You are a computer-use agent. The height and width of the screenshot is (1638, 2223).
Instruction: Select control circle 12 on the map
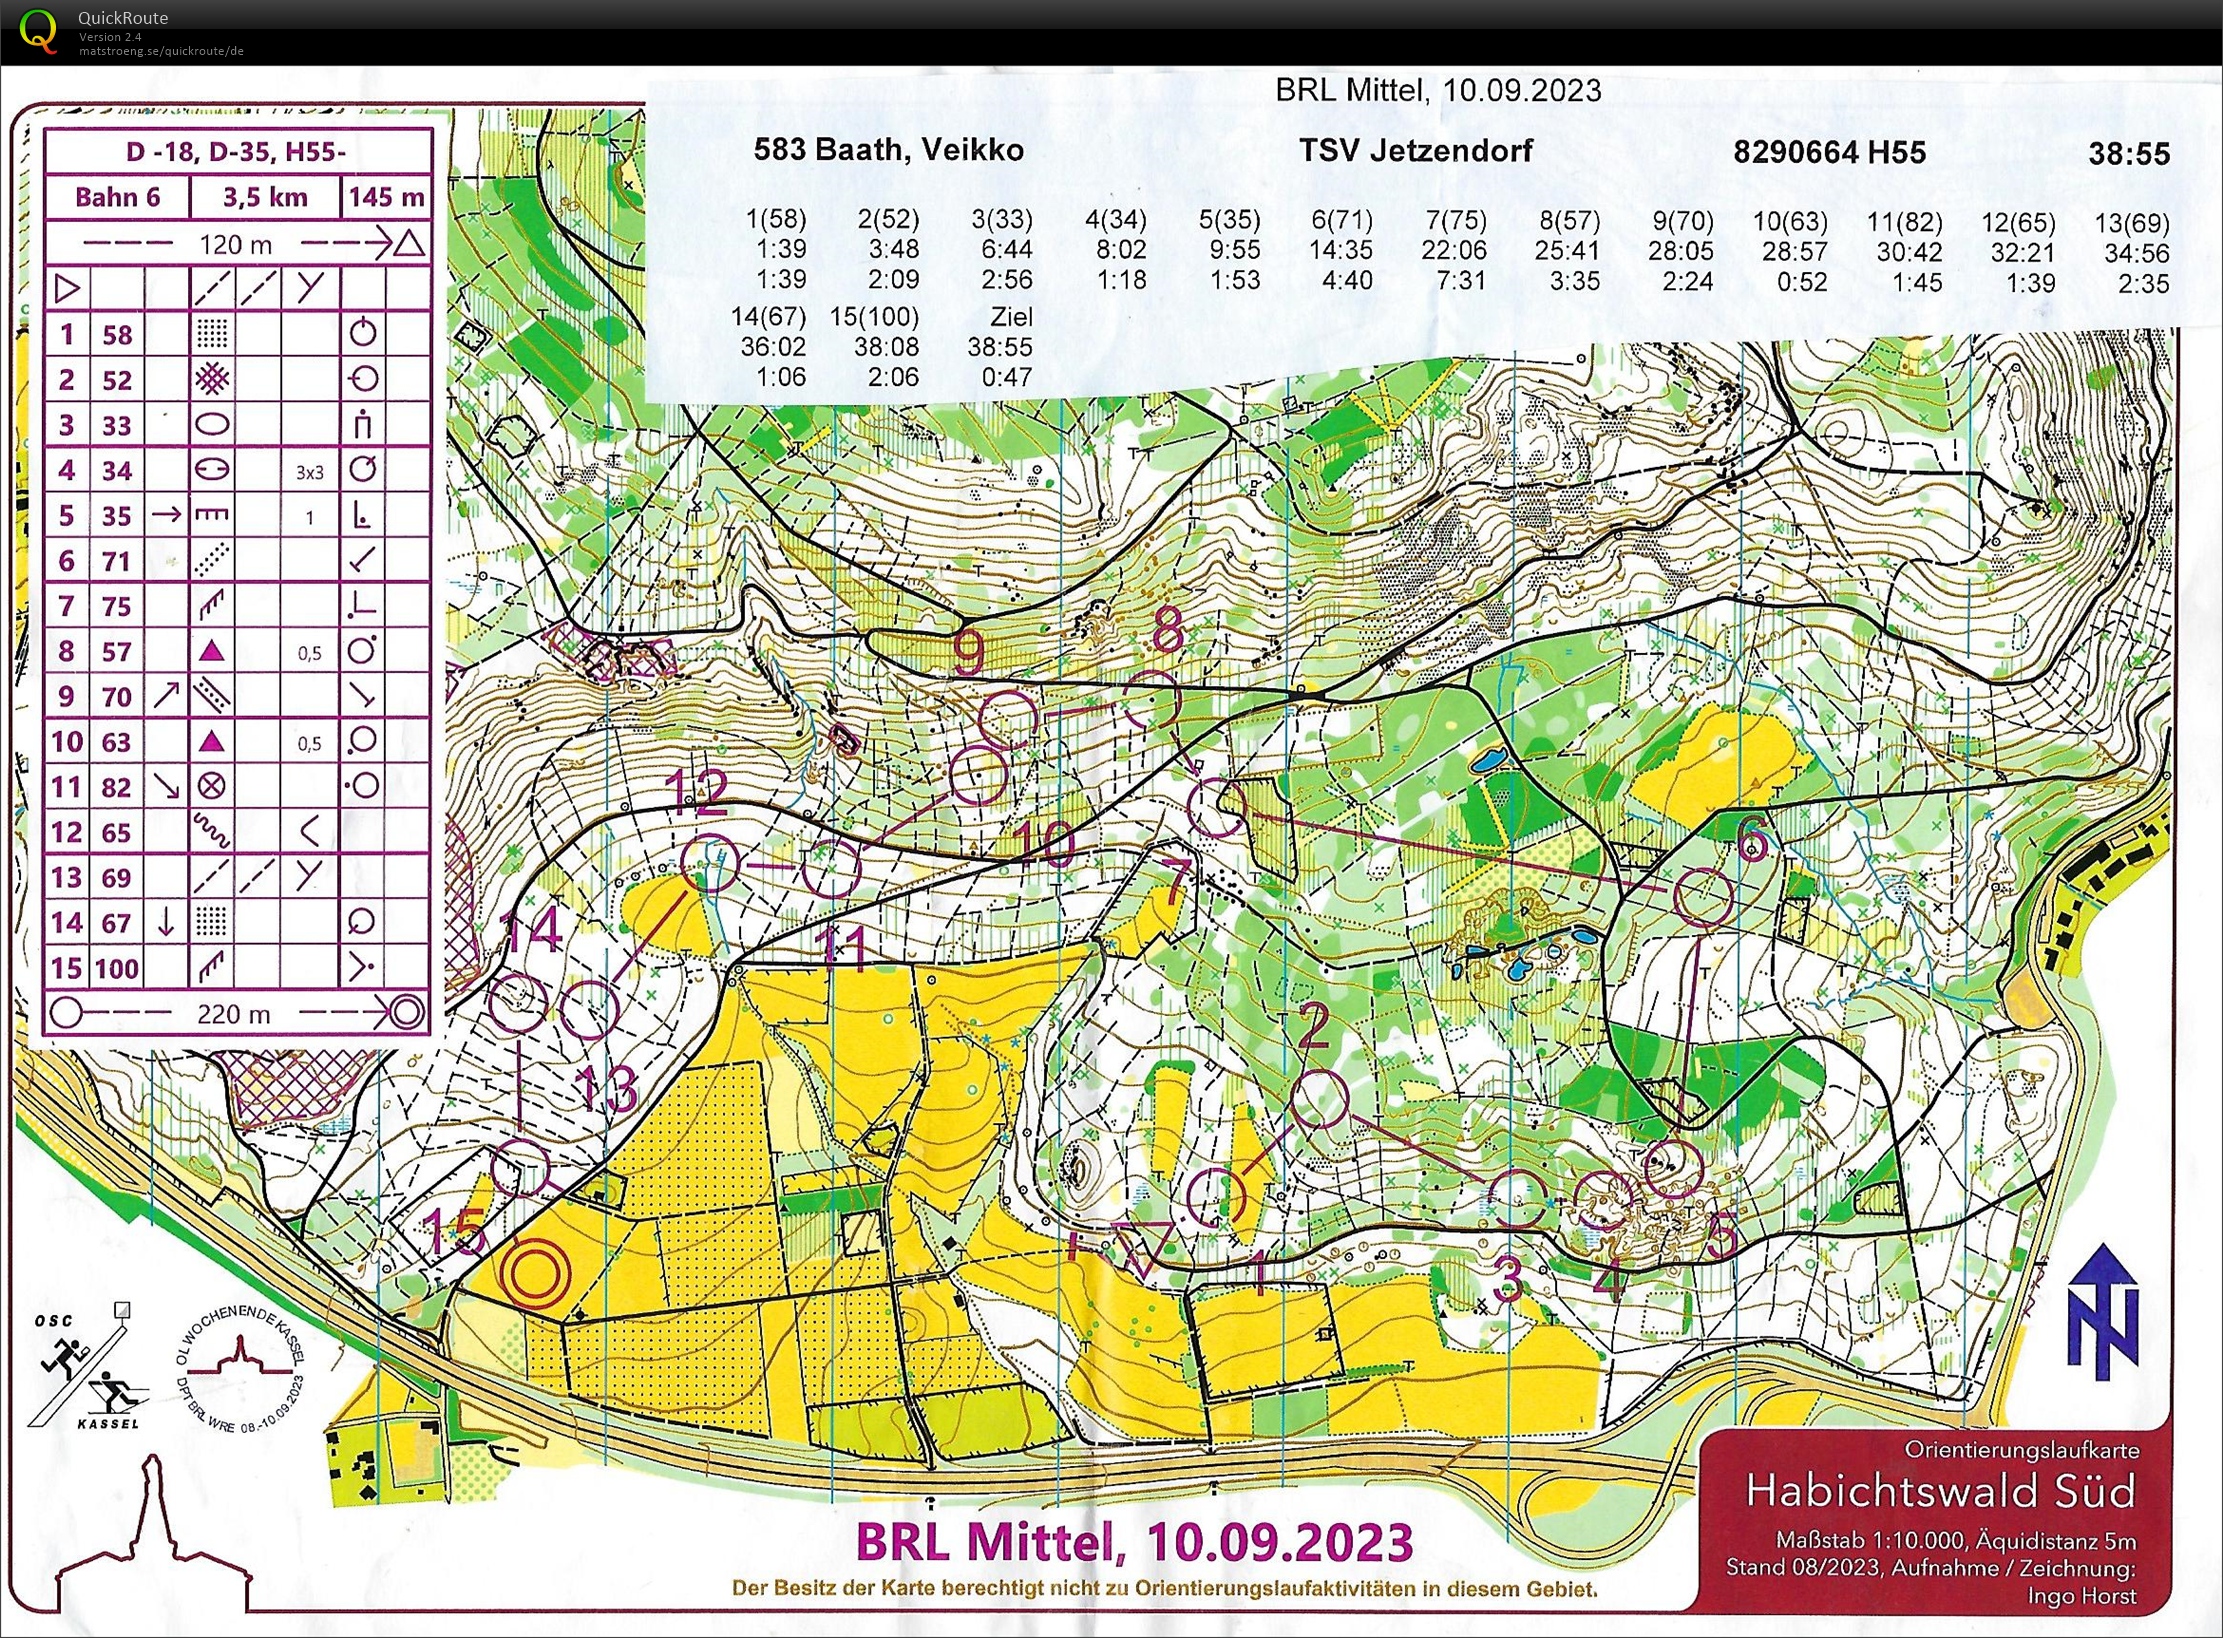710,861
